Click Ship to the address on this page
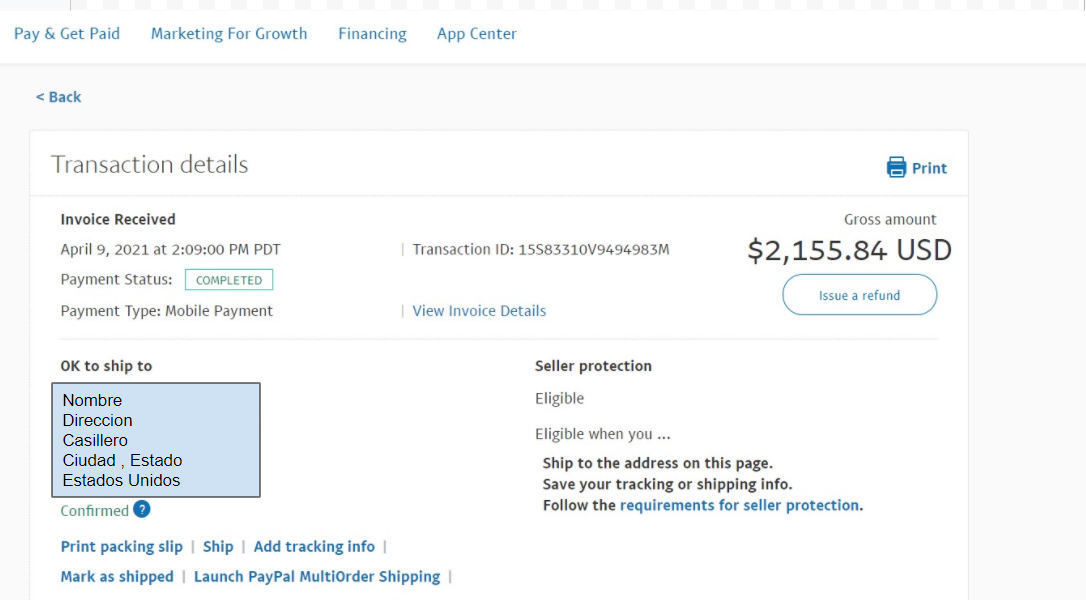Viewport: 1086px width, 600px height. point(658,463)
